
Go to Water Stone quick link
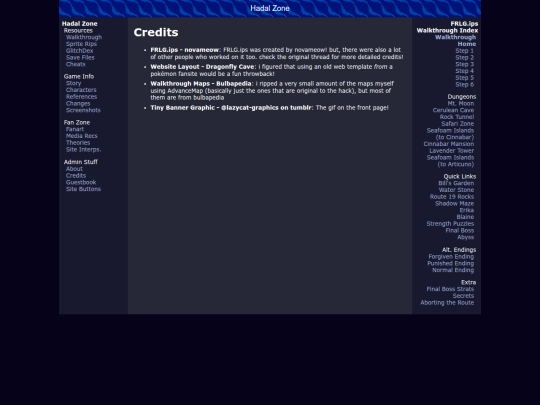pyautogui.click(x=456, y=190)
